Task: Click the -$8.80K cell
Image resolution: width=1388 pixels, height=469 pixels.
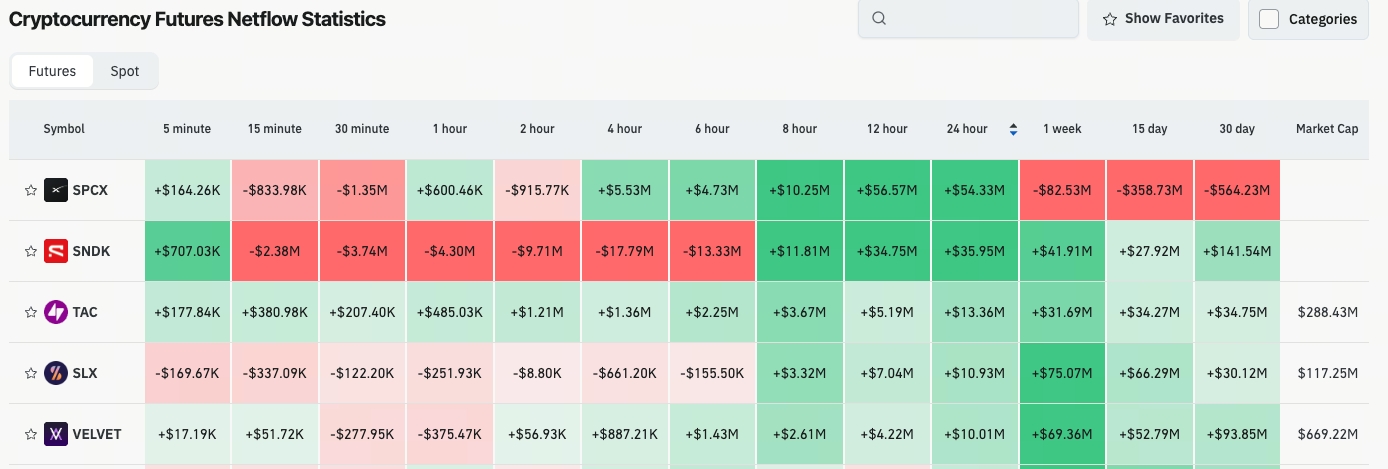Action: pos(537,373)
